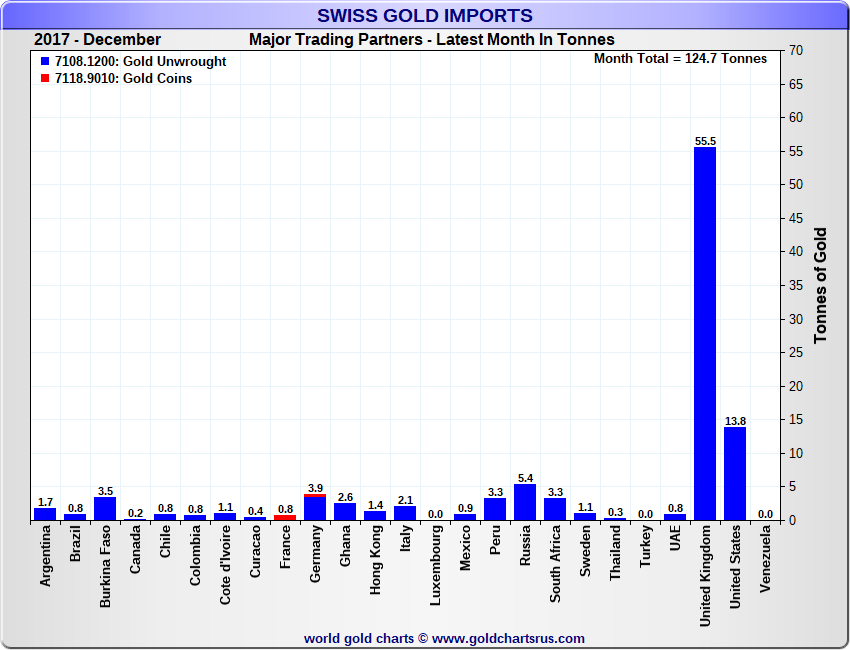The image size is (850, 650).
Task: Click the Burkina Faso bar
Action: click(x=105, y=508)
